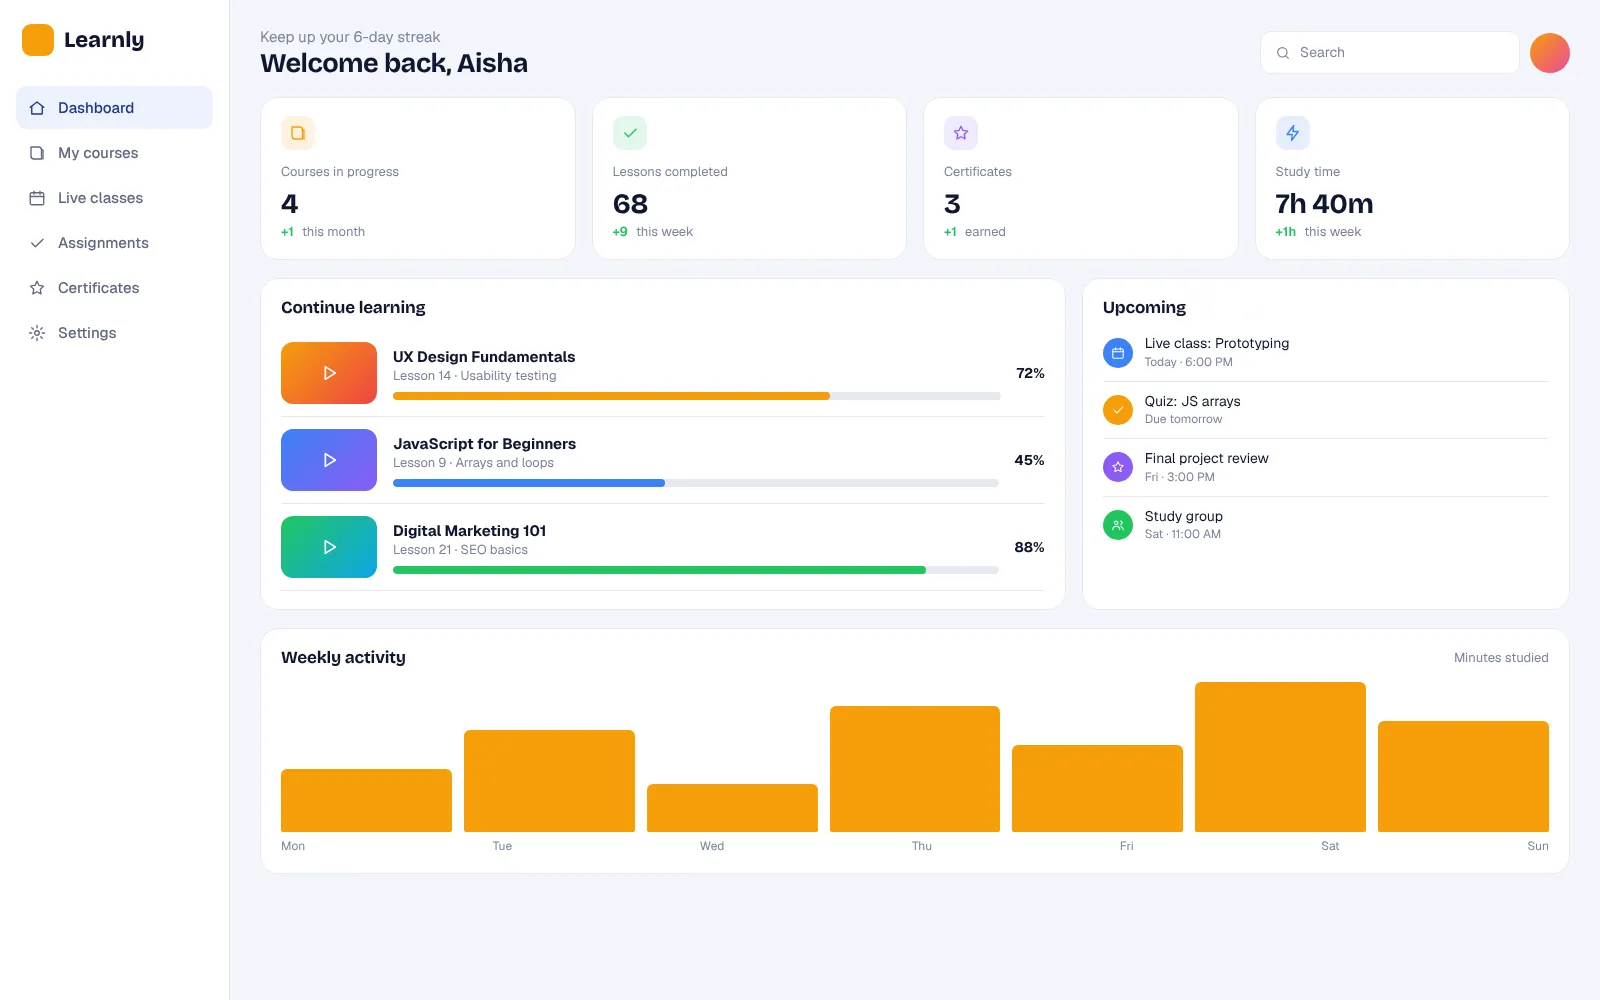Play Digital Marketing 101 course thumbnail
Image resolution: width=1600 pixels, height=1000 pixels.
[329, 547]
